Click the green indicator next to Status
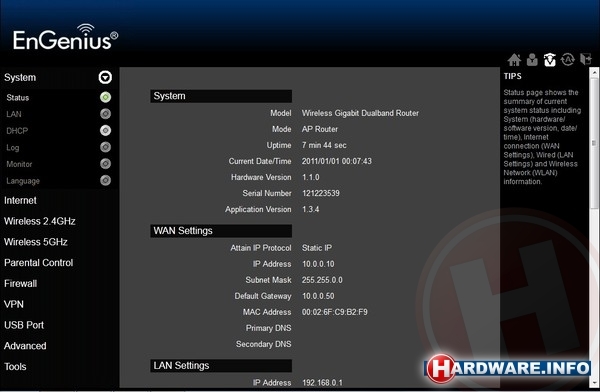600x392 pixels. pyautogui.click(x=105, y=97)
